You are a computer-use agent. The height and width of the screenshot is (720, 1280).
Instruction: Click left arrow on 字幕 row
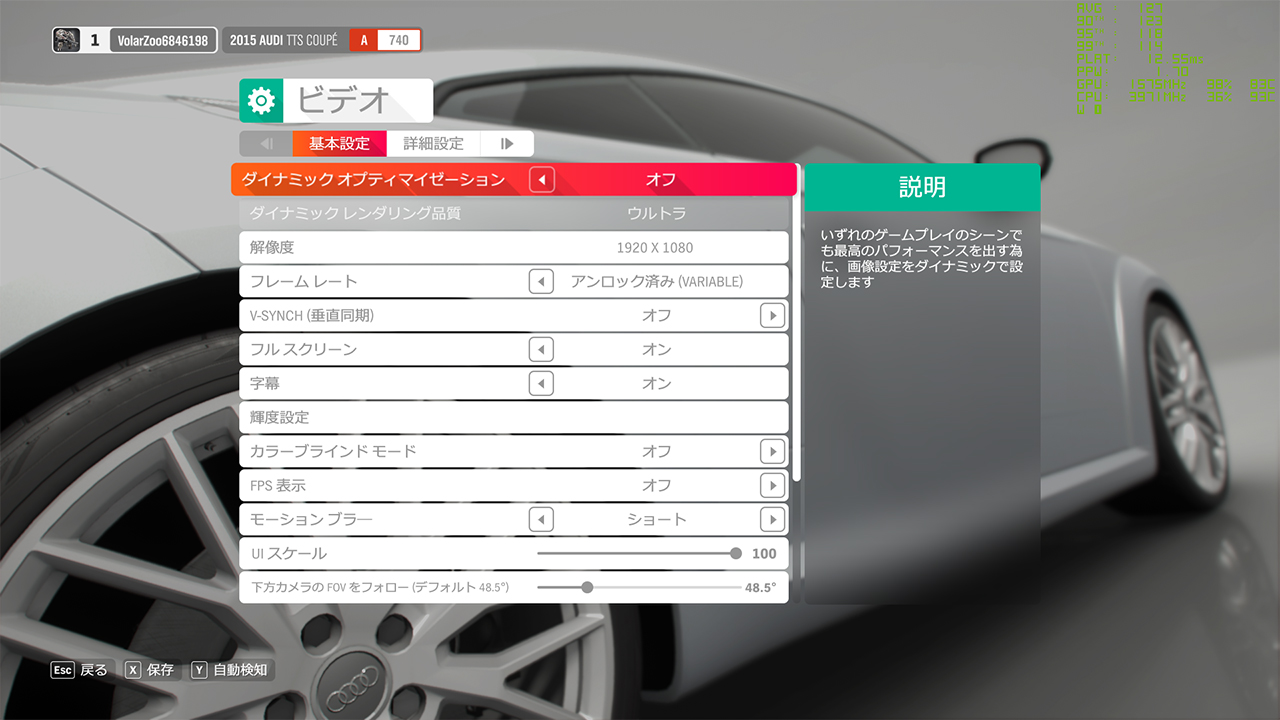(x=541, y=383)
